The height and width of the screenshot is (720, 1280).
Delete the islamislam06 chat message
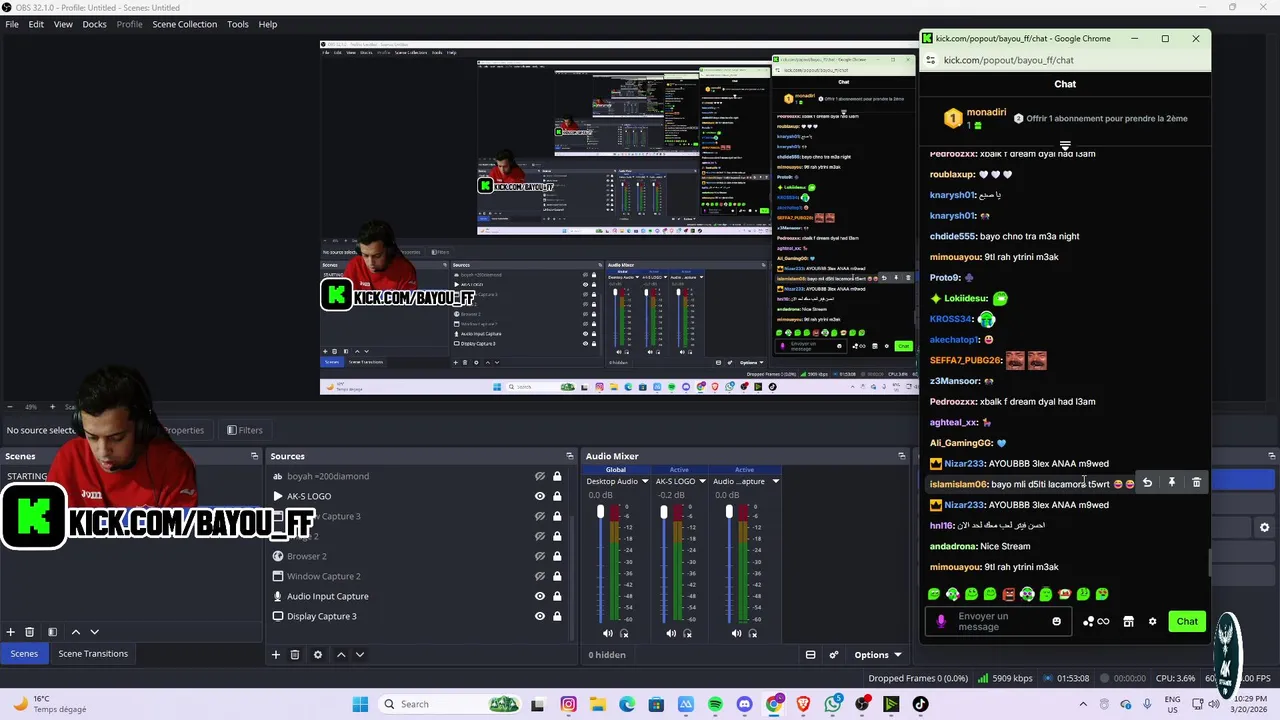click(1197, 483)
